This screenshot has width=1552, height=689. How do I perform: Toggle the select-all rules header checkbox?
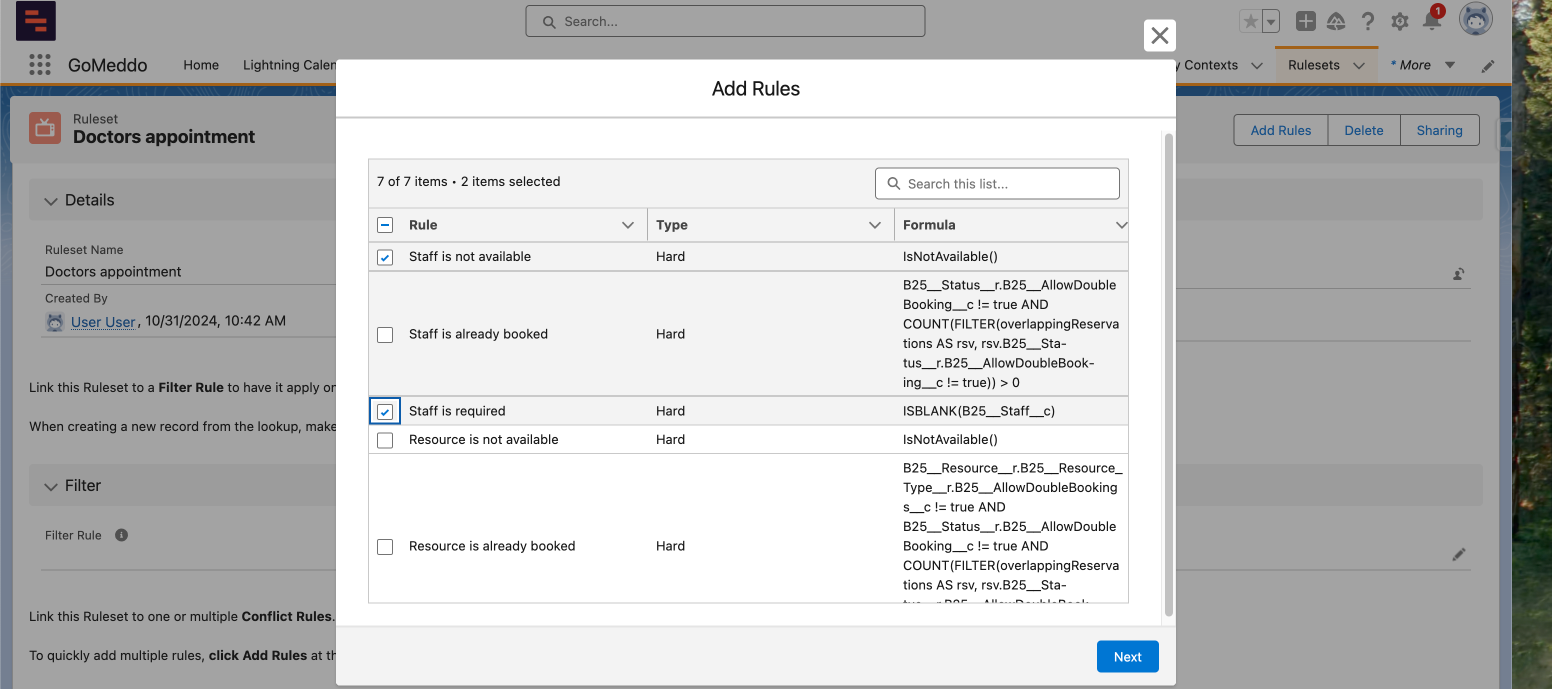point(385,225)
